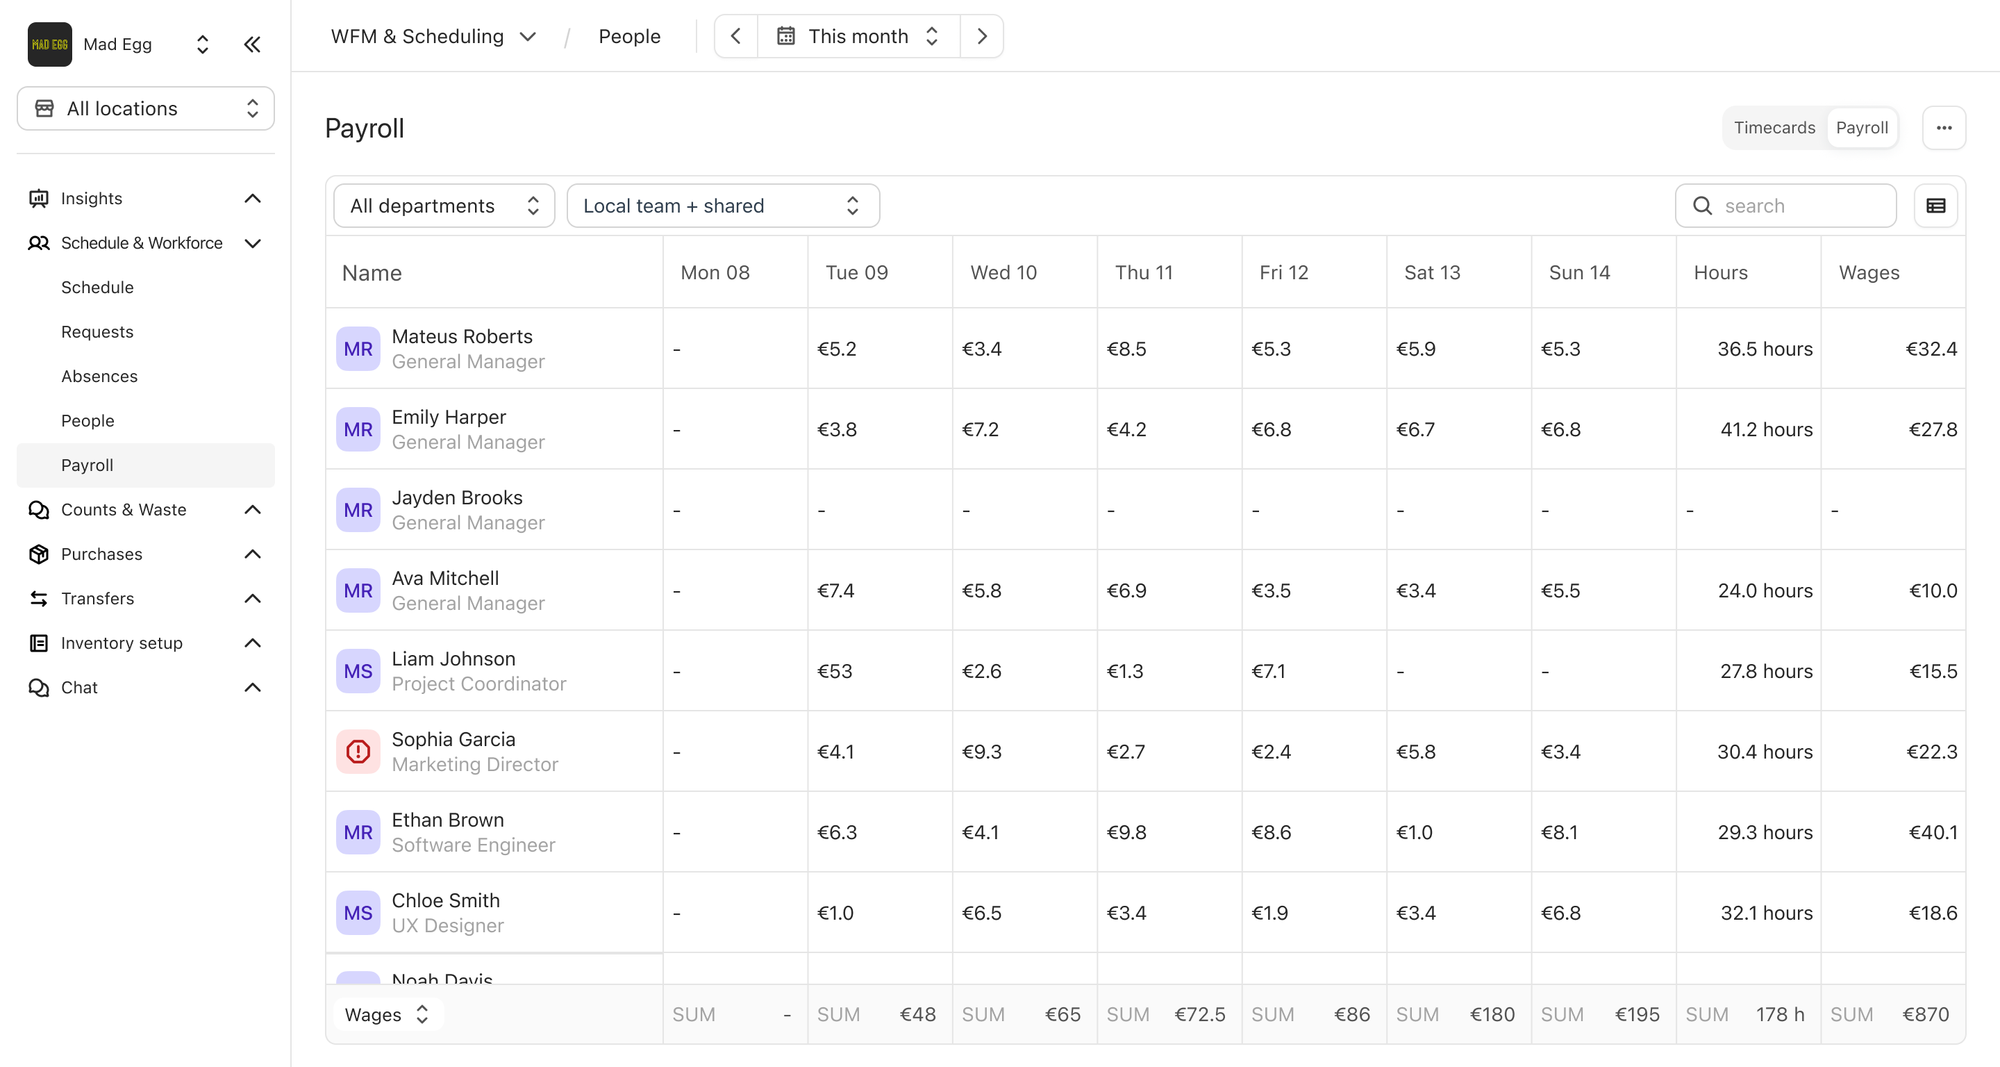Open WFM & Scheduling breadcrumb dropdown
This screenshot has height=1067, width=2000.
pos(434,36)
